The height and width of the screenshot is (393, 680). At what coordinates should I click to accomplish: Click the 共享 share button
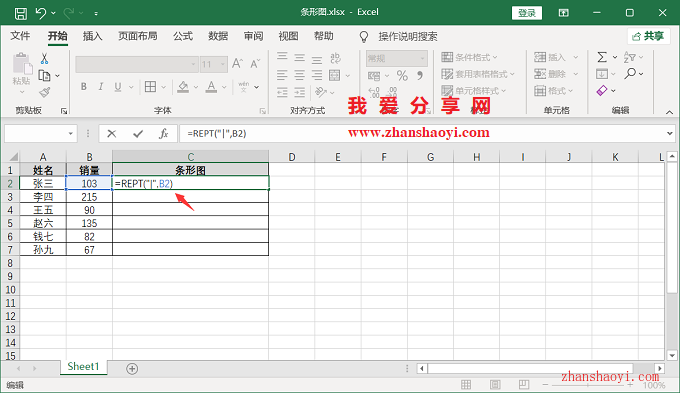[648, 36]
